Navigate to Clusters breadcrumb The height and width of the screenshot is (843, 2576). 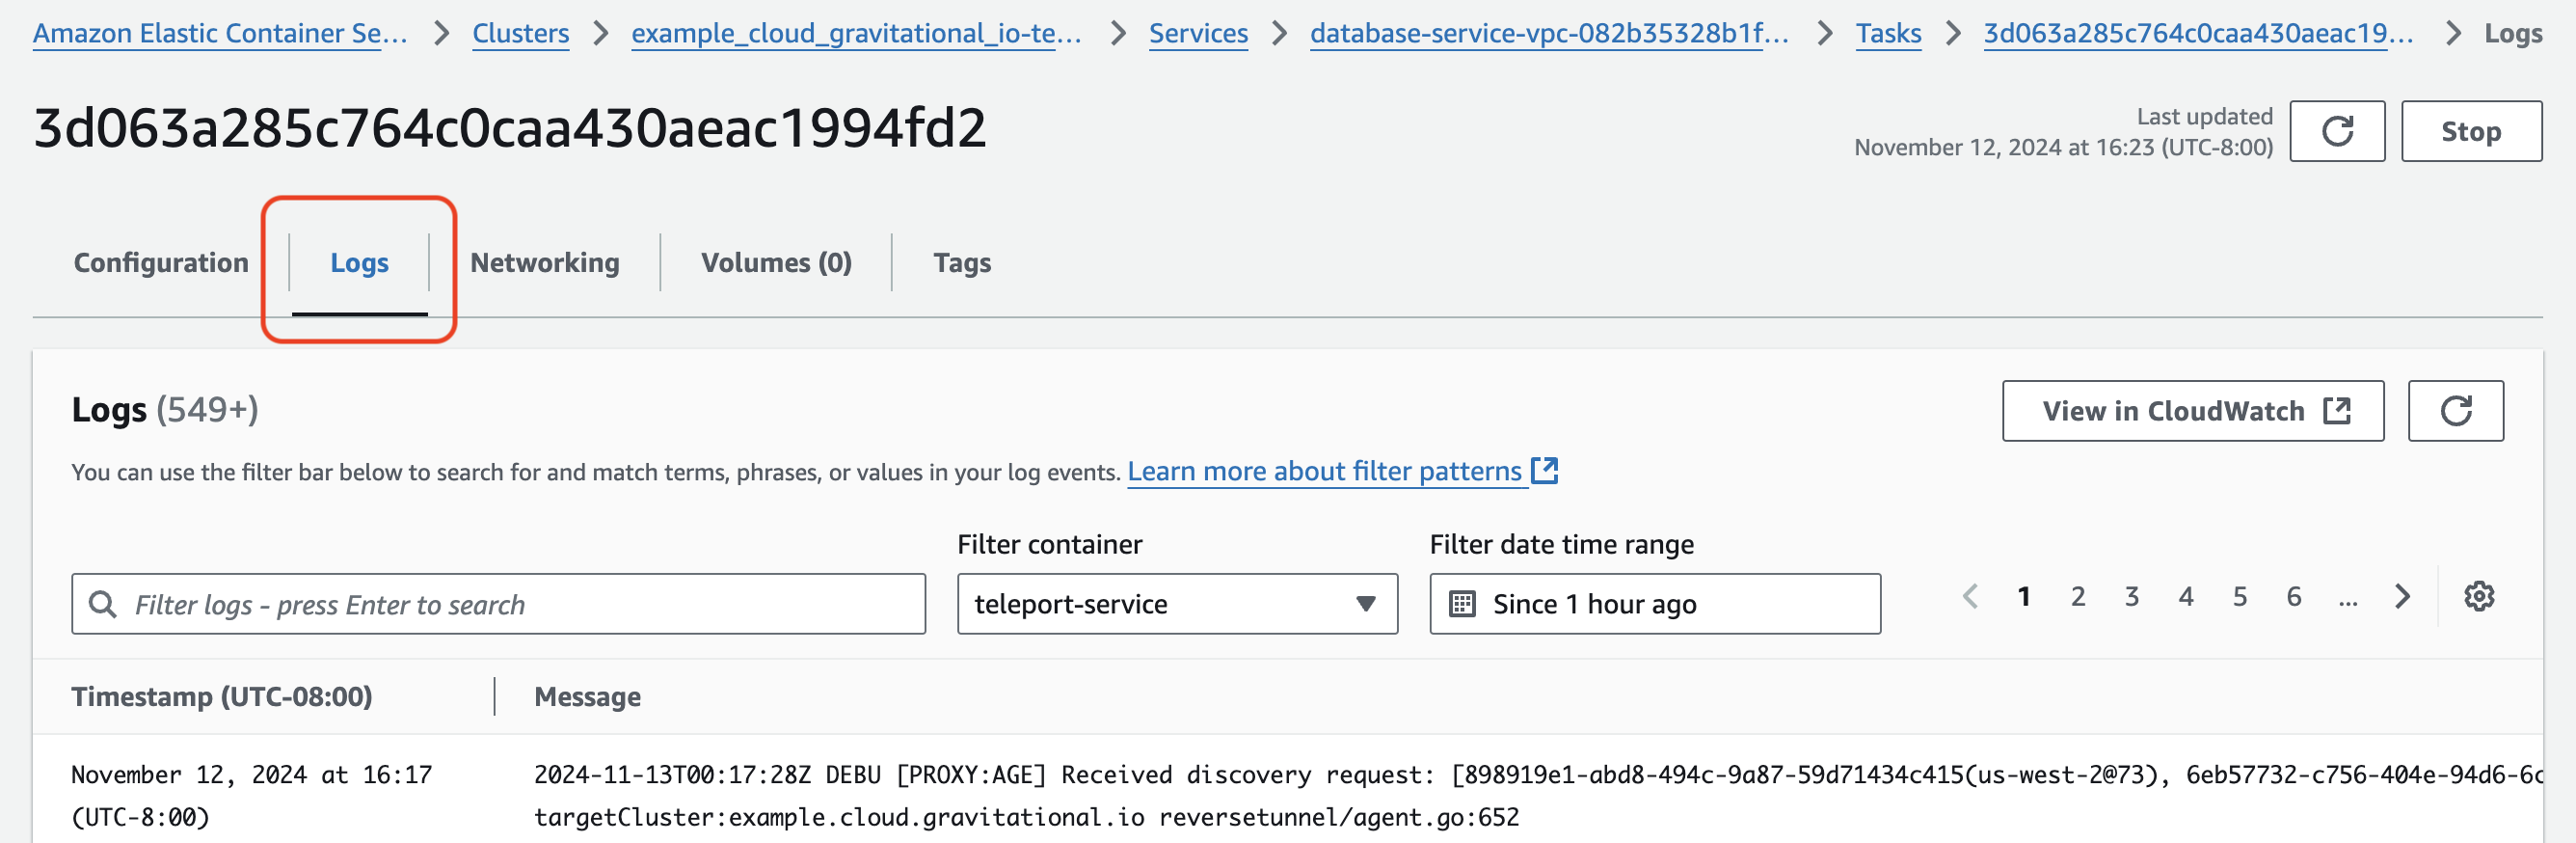[x=520, y=34]
